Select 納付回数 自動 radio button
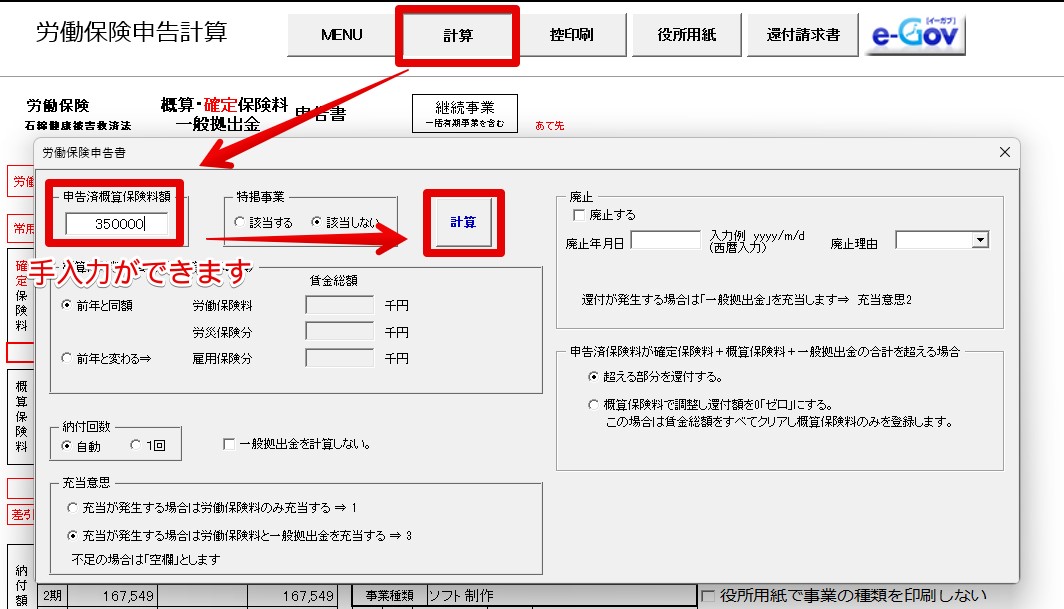Screen dimensions: 1064x609 click(x=66, y=445)
